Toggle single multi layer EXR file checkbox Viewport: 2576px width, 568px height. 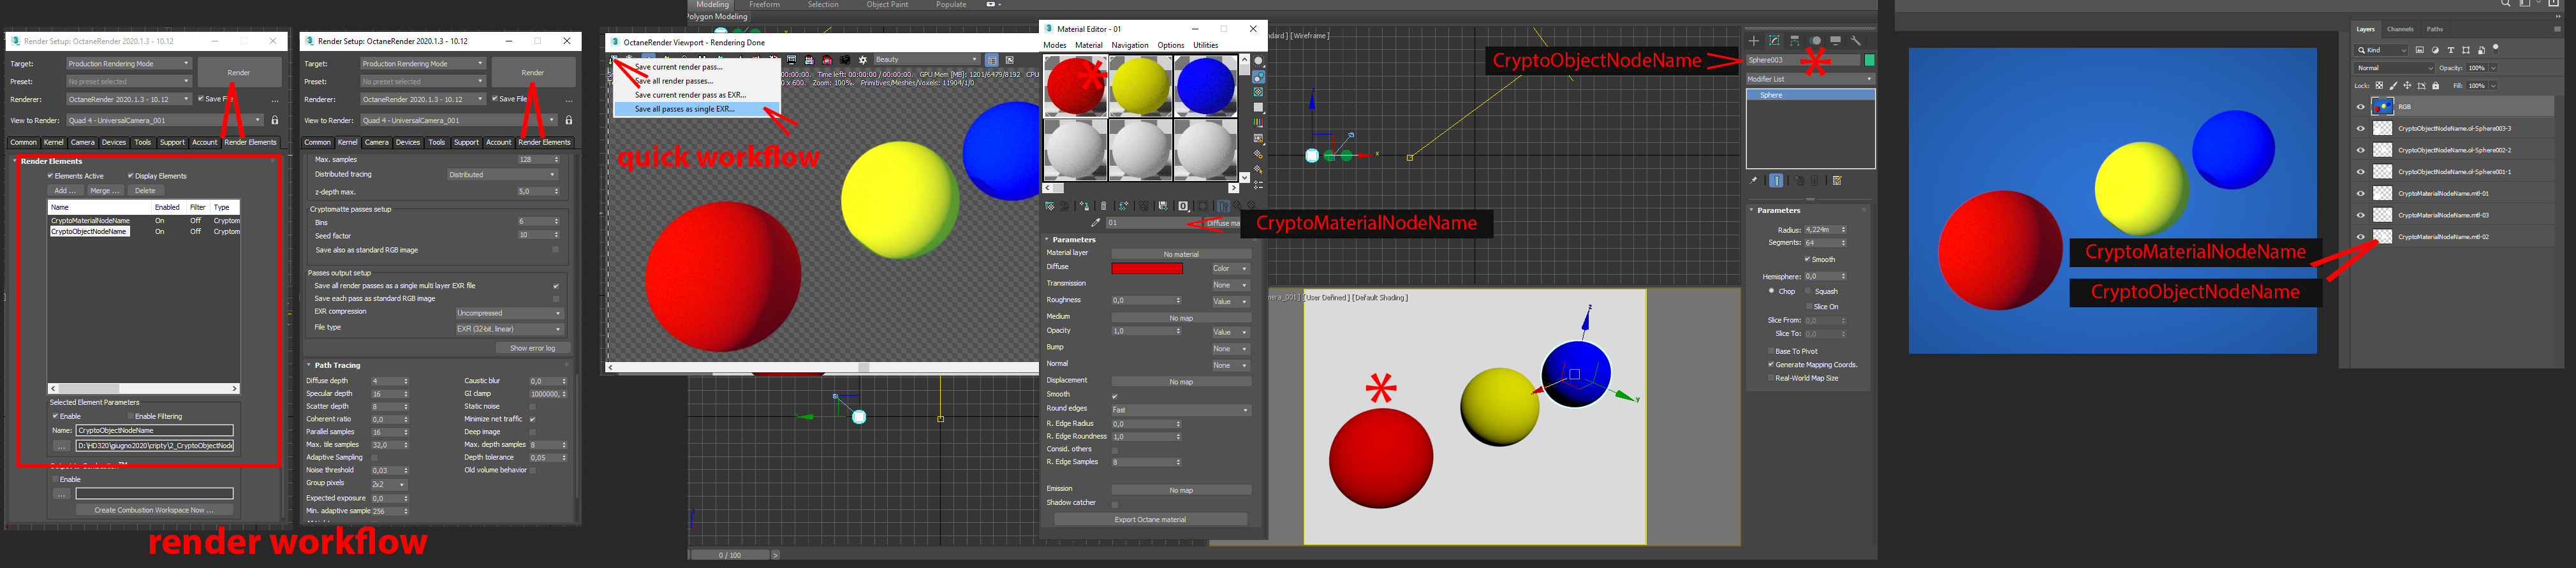556,286
